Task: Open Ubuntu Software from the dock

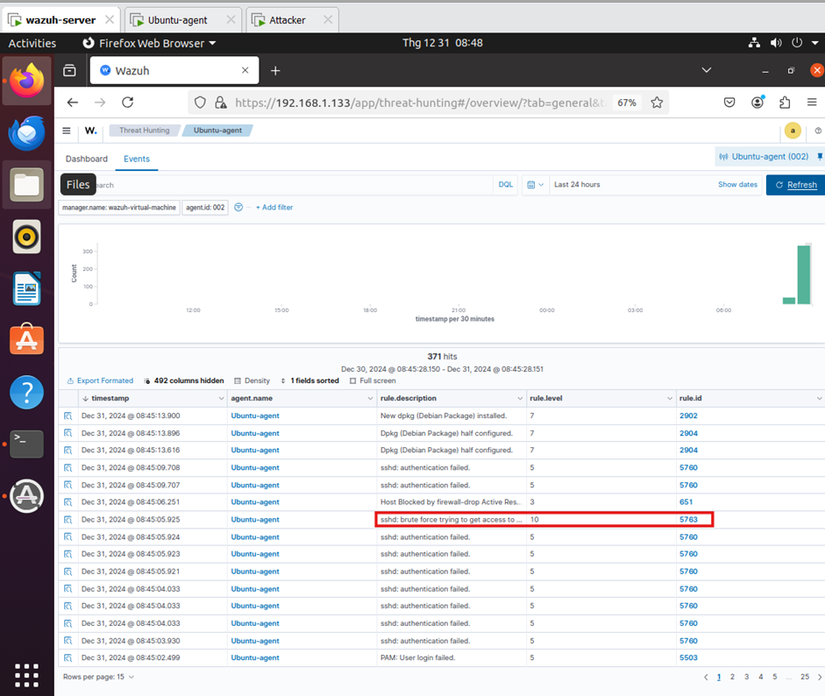Action: [x=27, y=340]
